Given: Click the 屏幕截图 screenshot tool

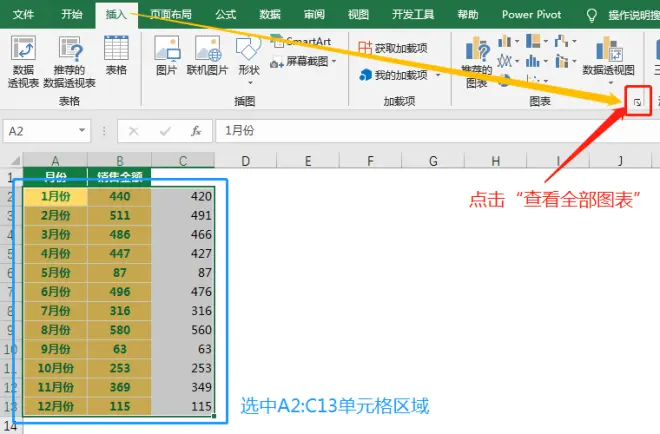Looking at the screenshot, I should coord(299,62).
